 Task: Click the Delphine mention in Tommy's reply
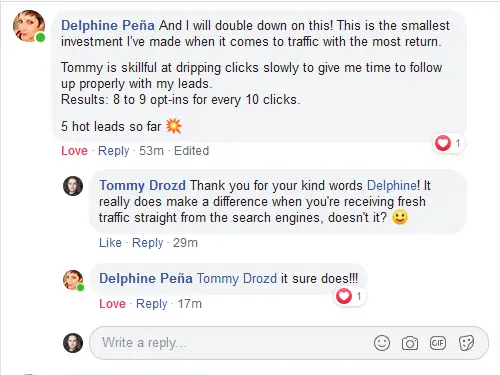tap(392, 185)
